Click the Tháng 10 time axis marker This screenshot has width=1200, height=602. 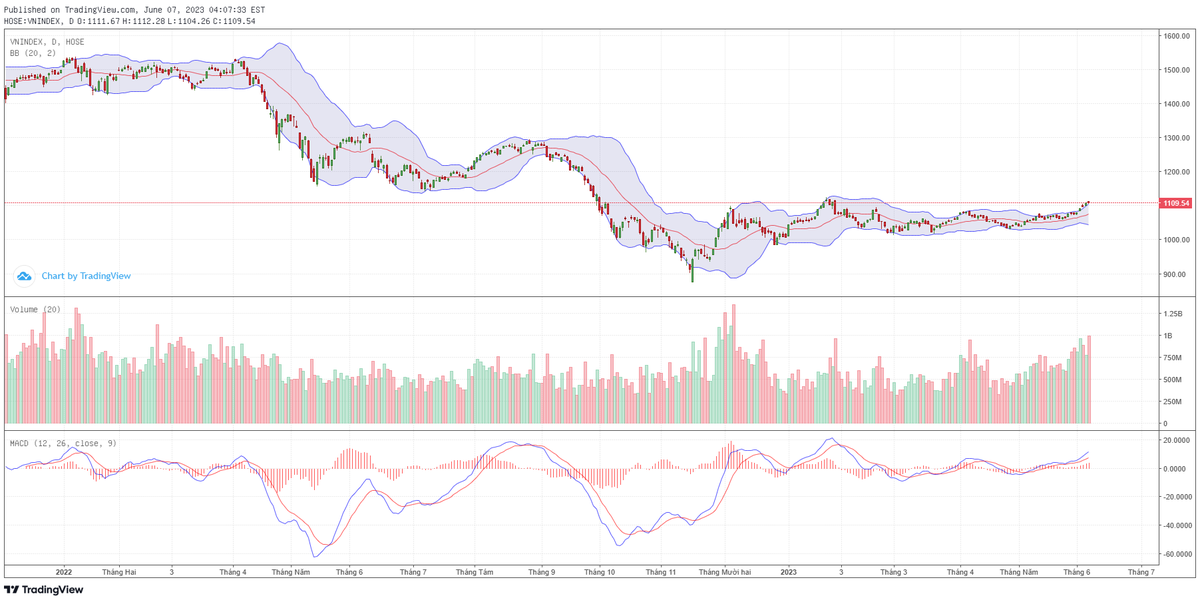pyautogui.click(x=599, y=573)
